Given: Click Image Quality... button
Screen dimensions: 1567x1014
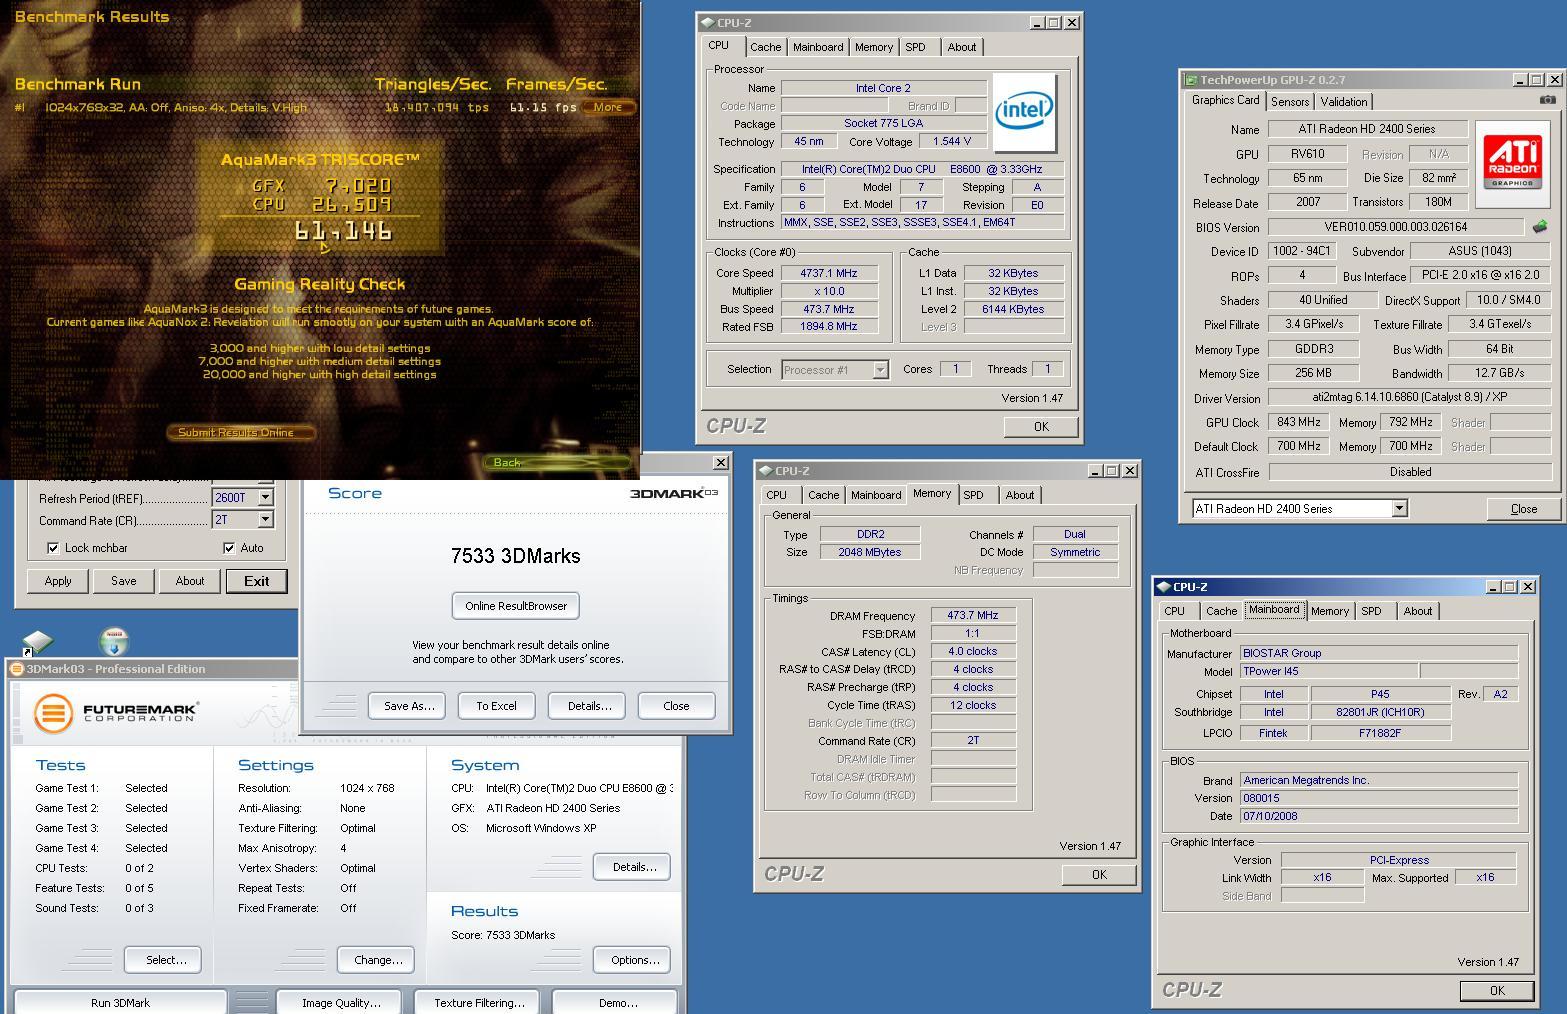Looking at the screenshot, I should coord(341,1002).
